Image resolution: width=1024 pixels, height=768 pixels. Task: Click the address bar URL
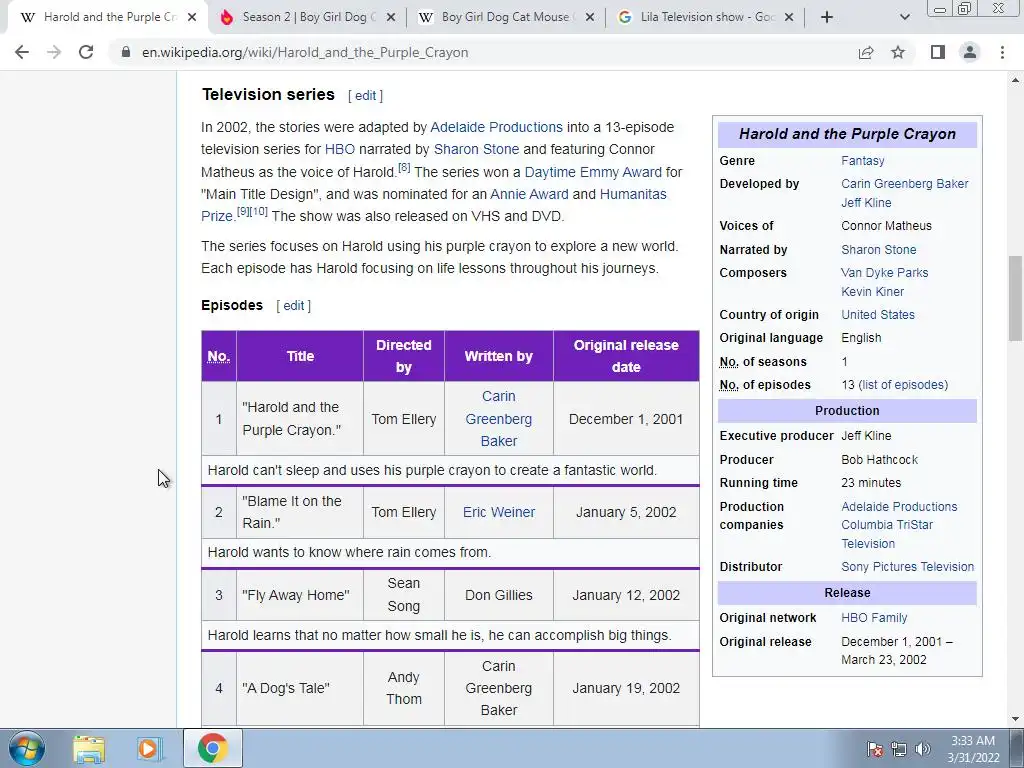(x=305, y=52)
